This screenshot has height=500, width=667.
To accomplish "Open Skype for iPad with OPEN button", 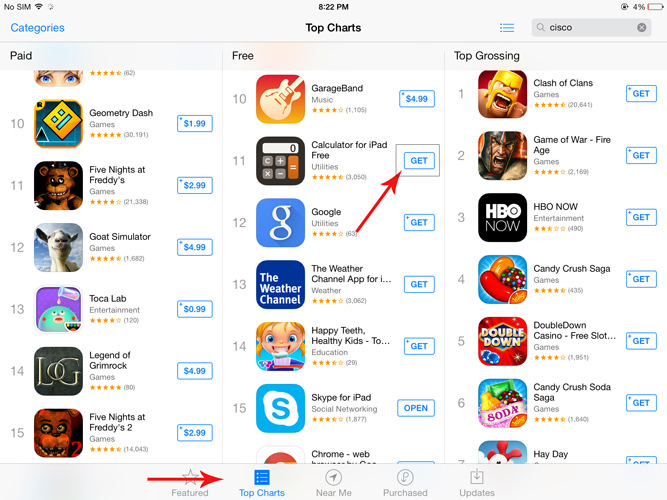I will coord(416,408).
